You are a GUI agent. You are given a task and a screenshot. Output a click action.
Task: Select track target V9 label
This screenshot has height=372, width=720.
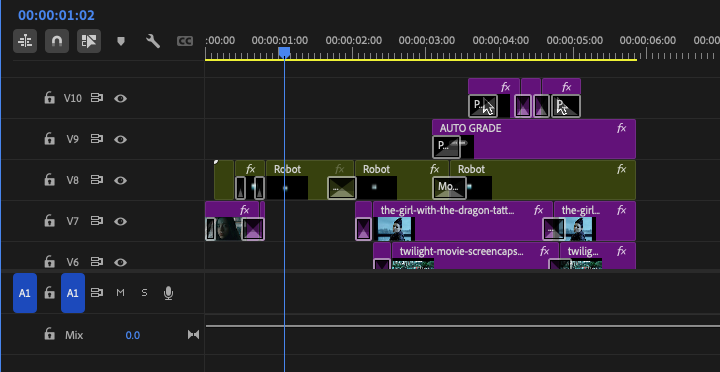(73, 139)
